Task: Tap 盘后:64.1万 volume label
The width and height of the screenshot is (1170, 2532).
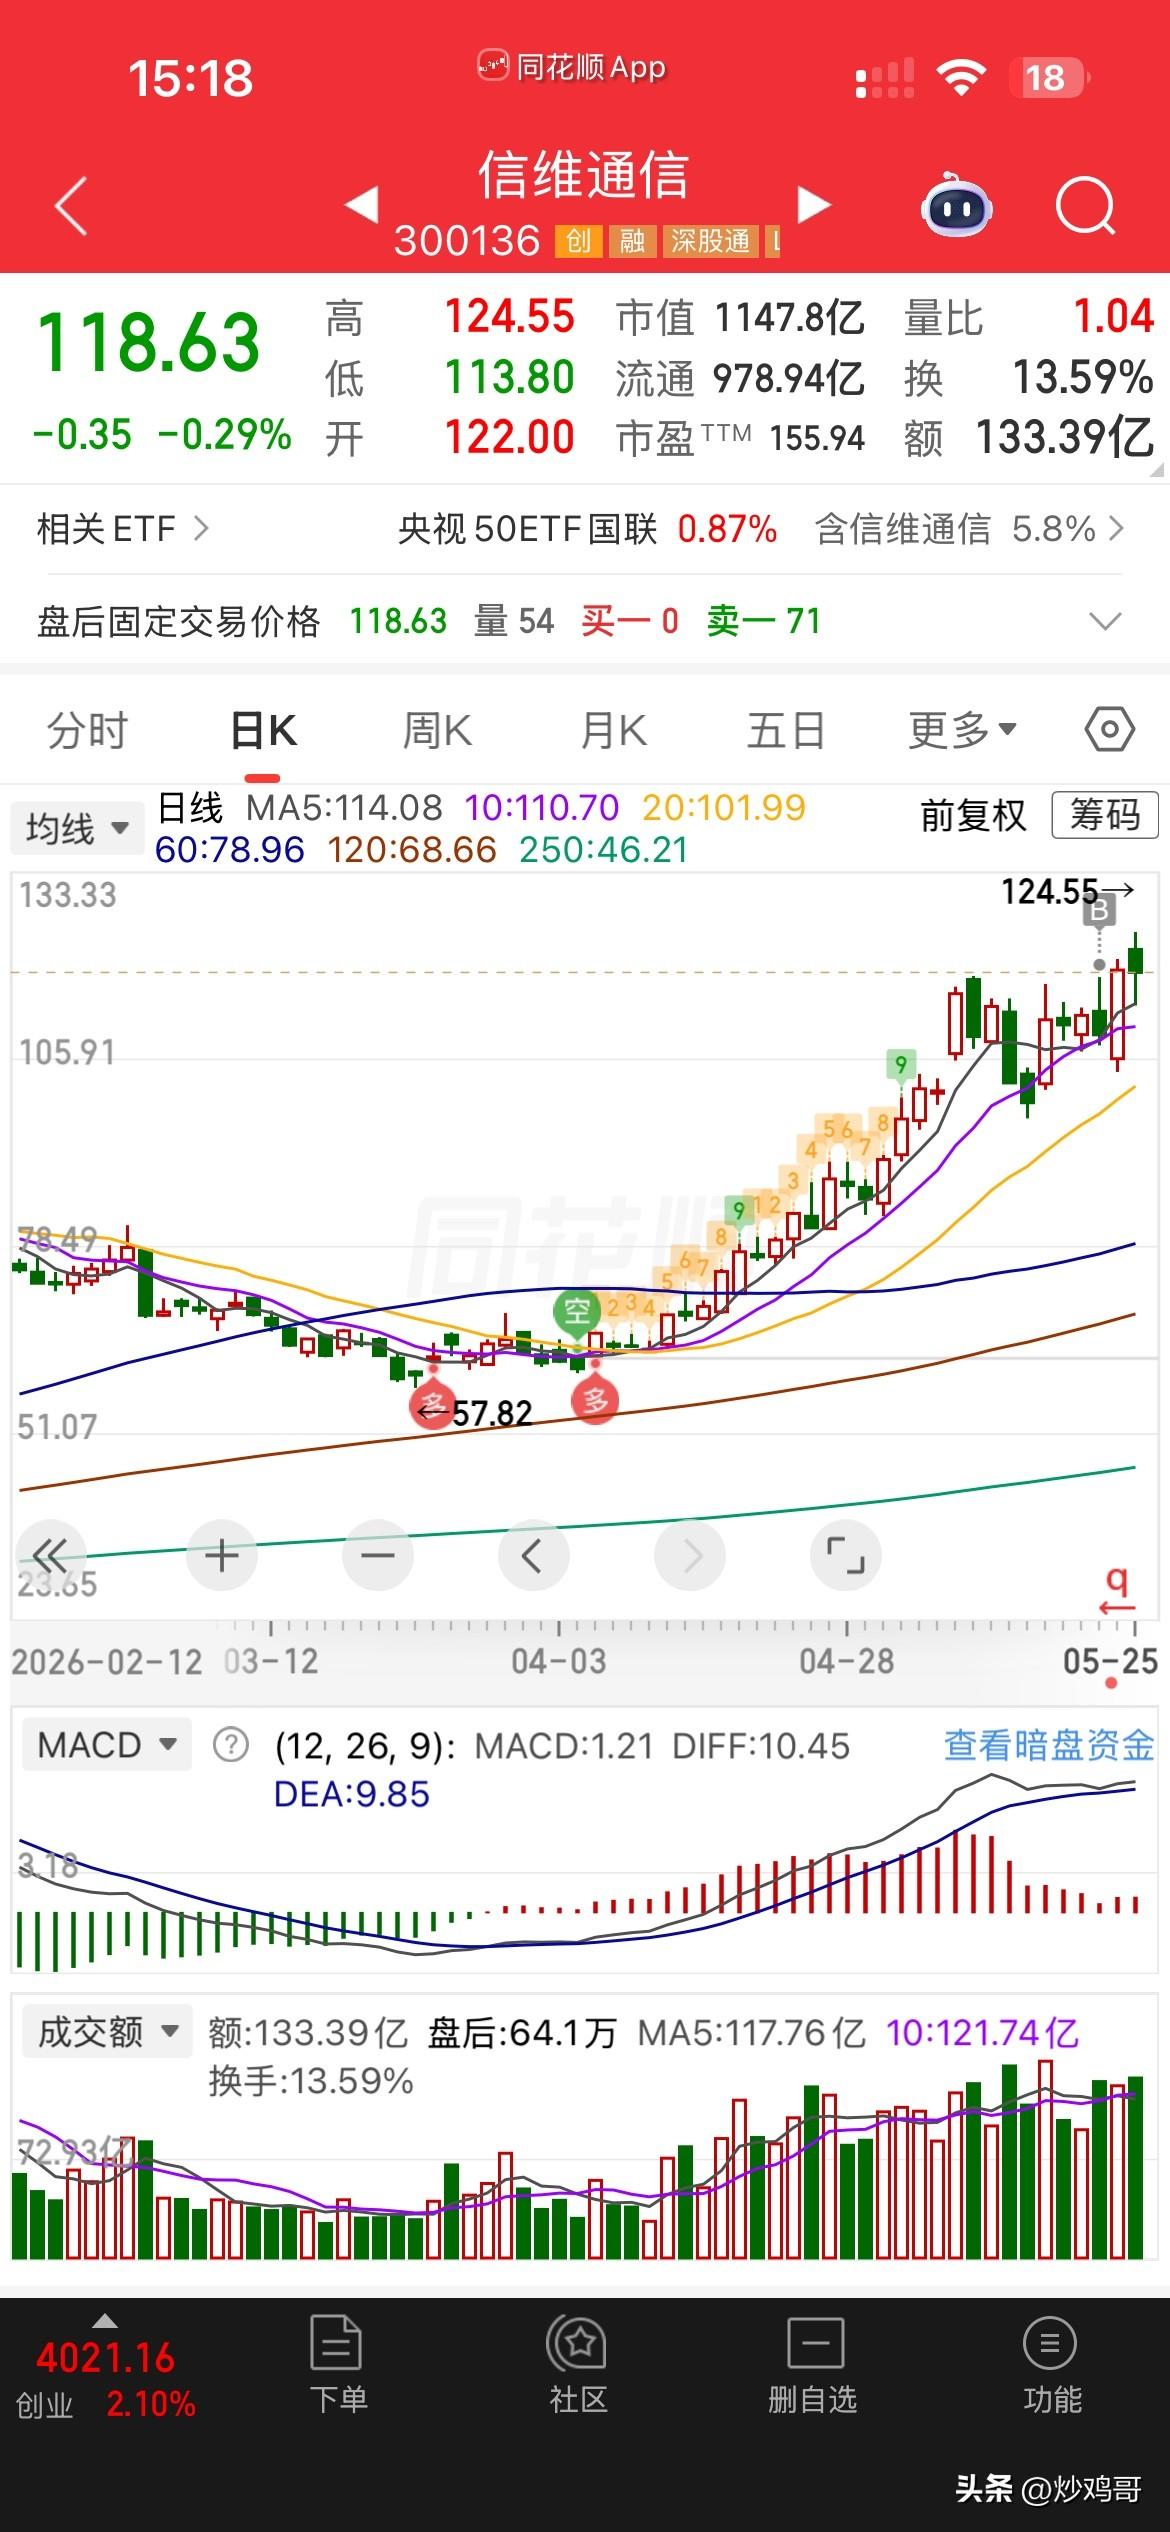Action: (522, 2033)
